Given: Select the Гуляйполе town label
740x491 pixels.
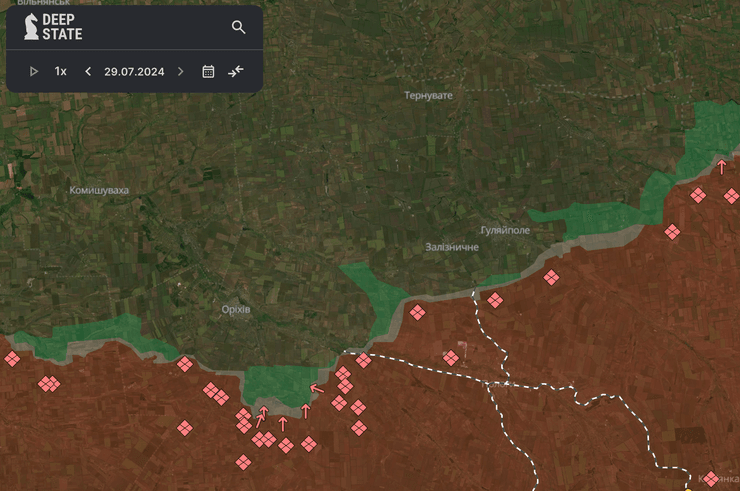Looking at the screenshot, I should coord(505,230).
